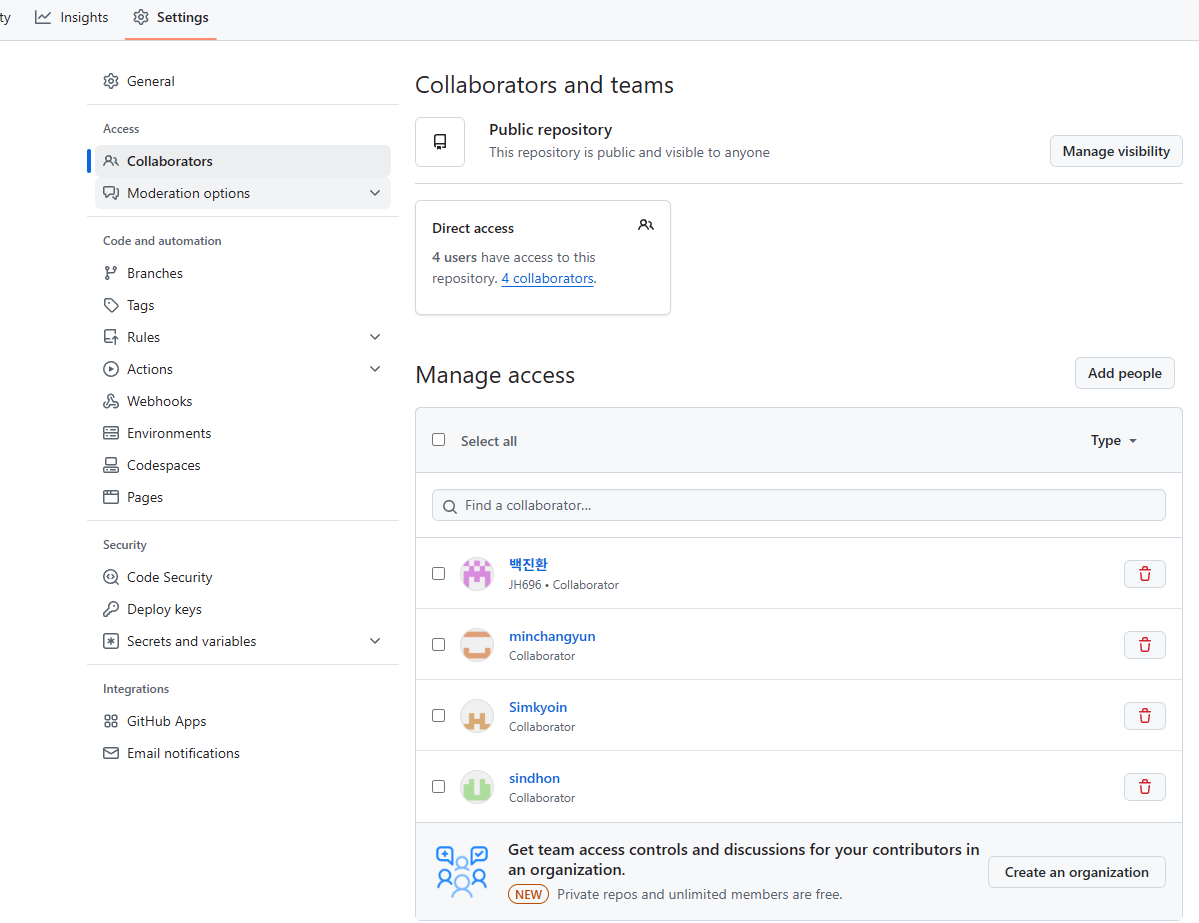Open Simkyoin profile link
The height and width of the screenshot is (923, 1199).
(x=538, y=707)
